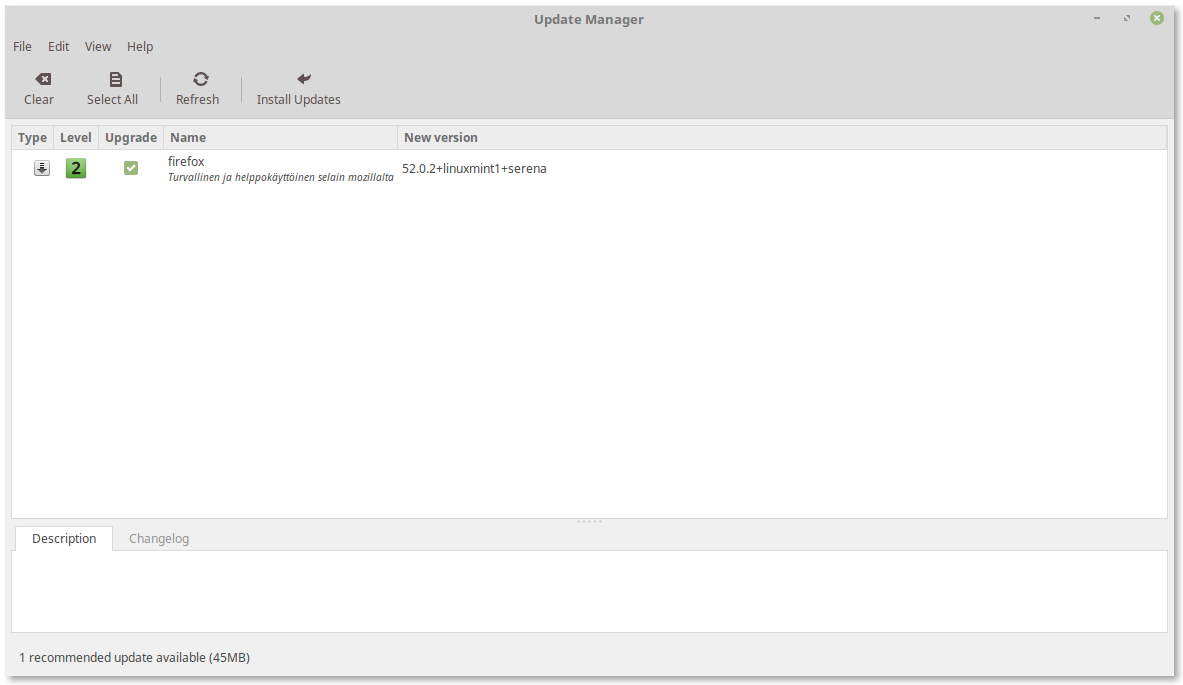This screenshot has height=685, width=1183.
Task: Click the pane divider grip handle
Action: pos(589,521)
